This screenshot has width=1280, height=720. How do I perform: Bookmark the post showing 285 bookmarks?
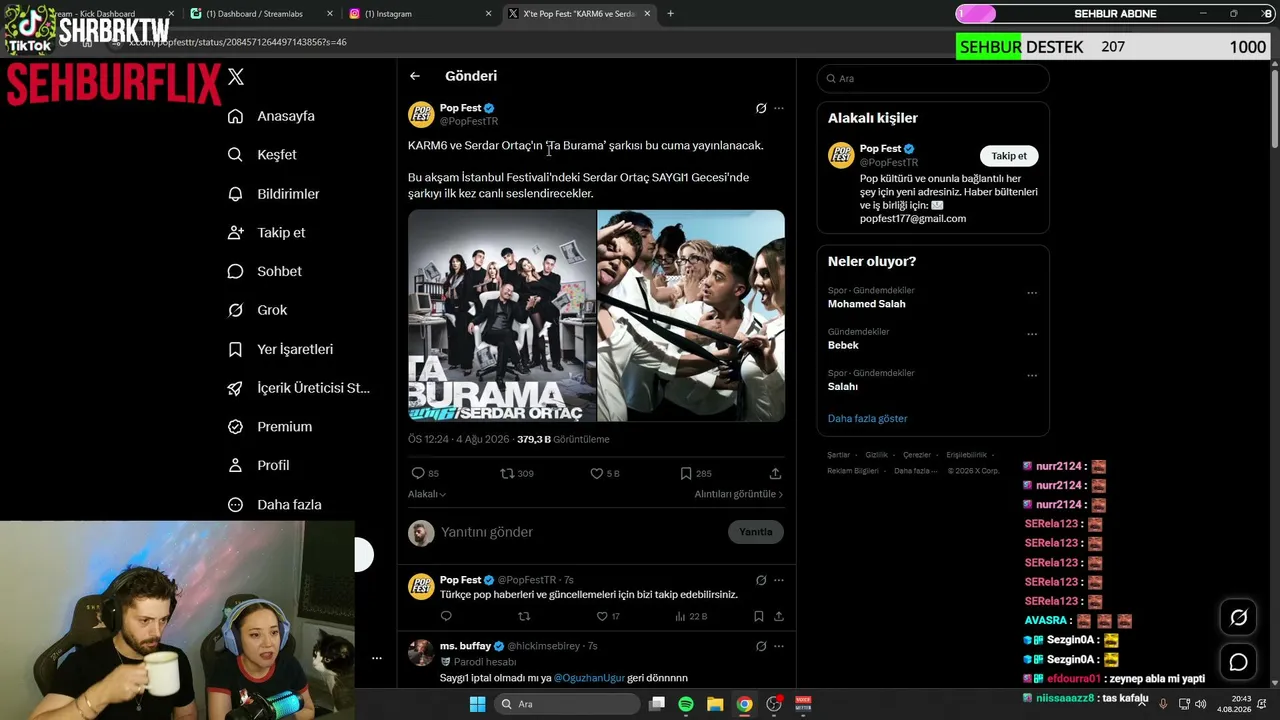tap(686, 473)
